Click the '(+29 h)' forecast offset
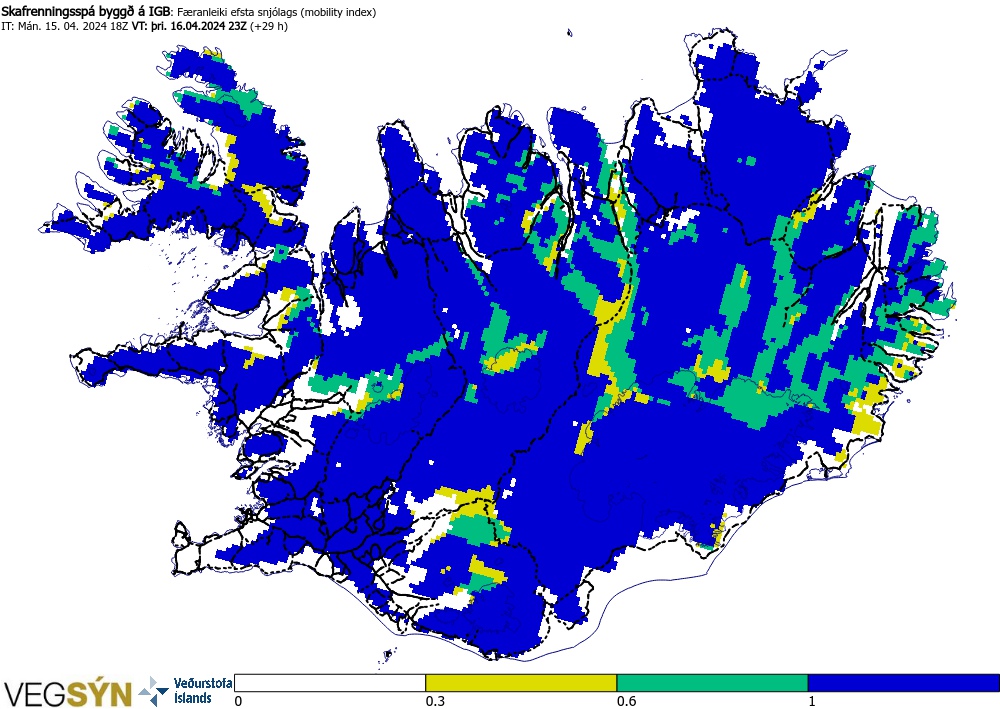Image resolution: width=1000 pixels, height=709 pixels. coord(269,27)
